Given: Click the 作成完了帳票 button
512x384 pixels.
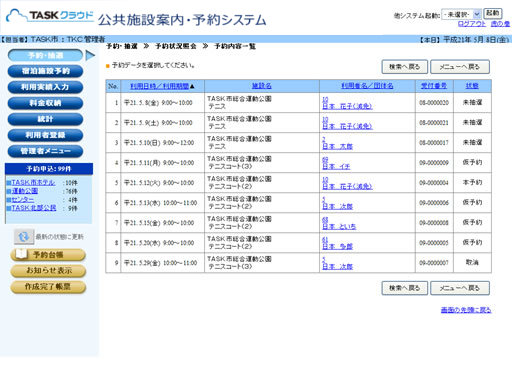Looking at the screenshot, I should (x=48, y=287).
